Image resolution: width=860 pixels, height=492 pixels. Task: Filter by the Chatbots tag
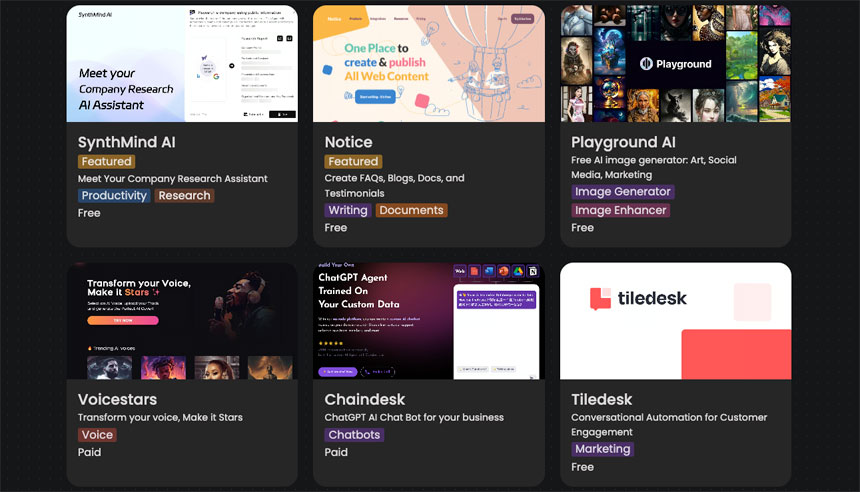point(354,435)
